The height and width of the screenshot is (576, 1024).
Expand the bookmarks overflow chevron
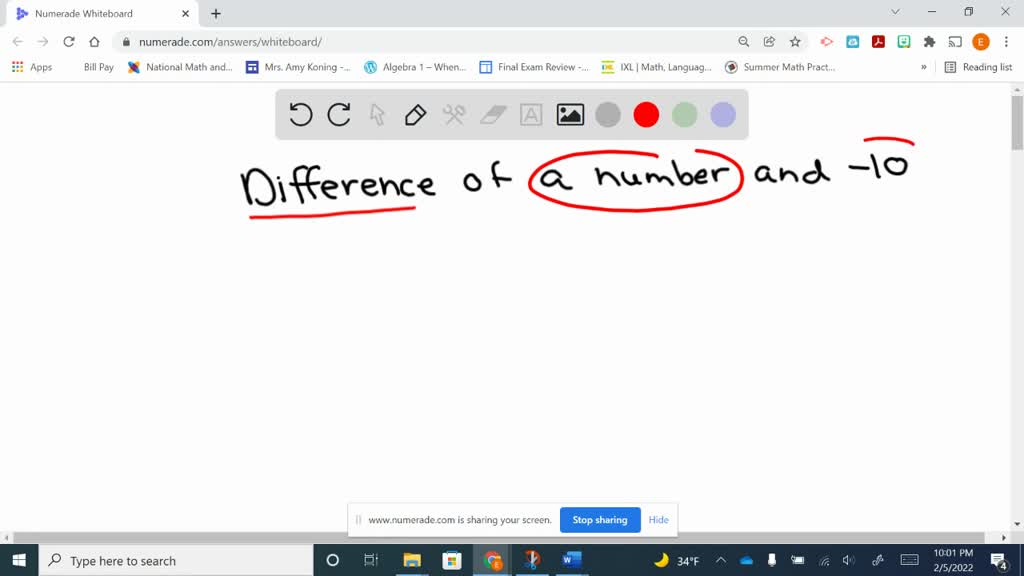click(x=925, y=67)
